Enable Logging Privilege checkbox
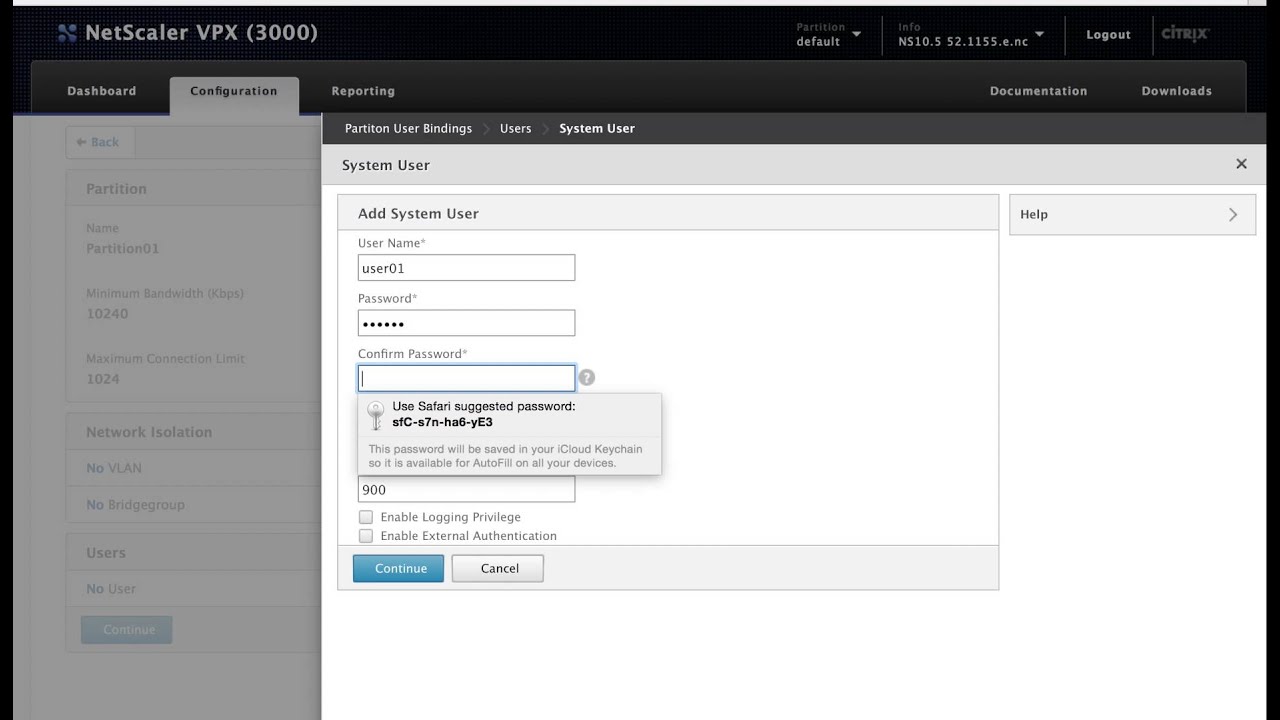This screenshot has width=1280, height=720. (366, 517)
